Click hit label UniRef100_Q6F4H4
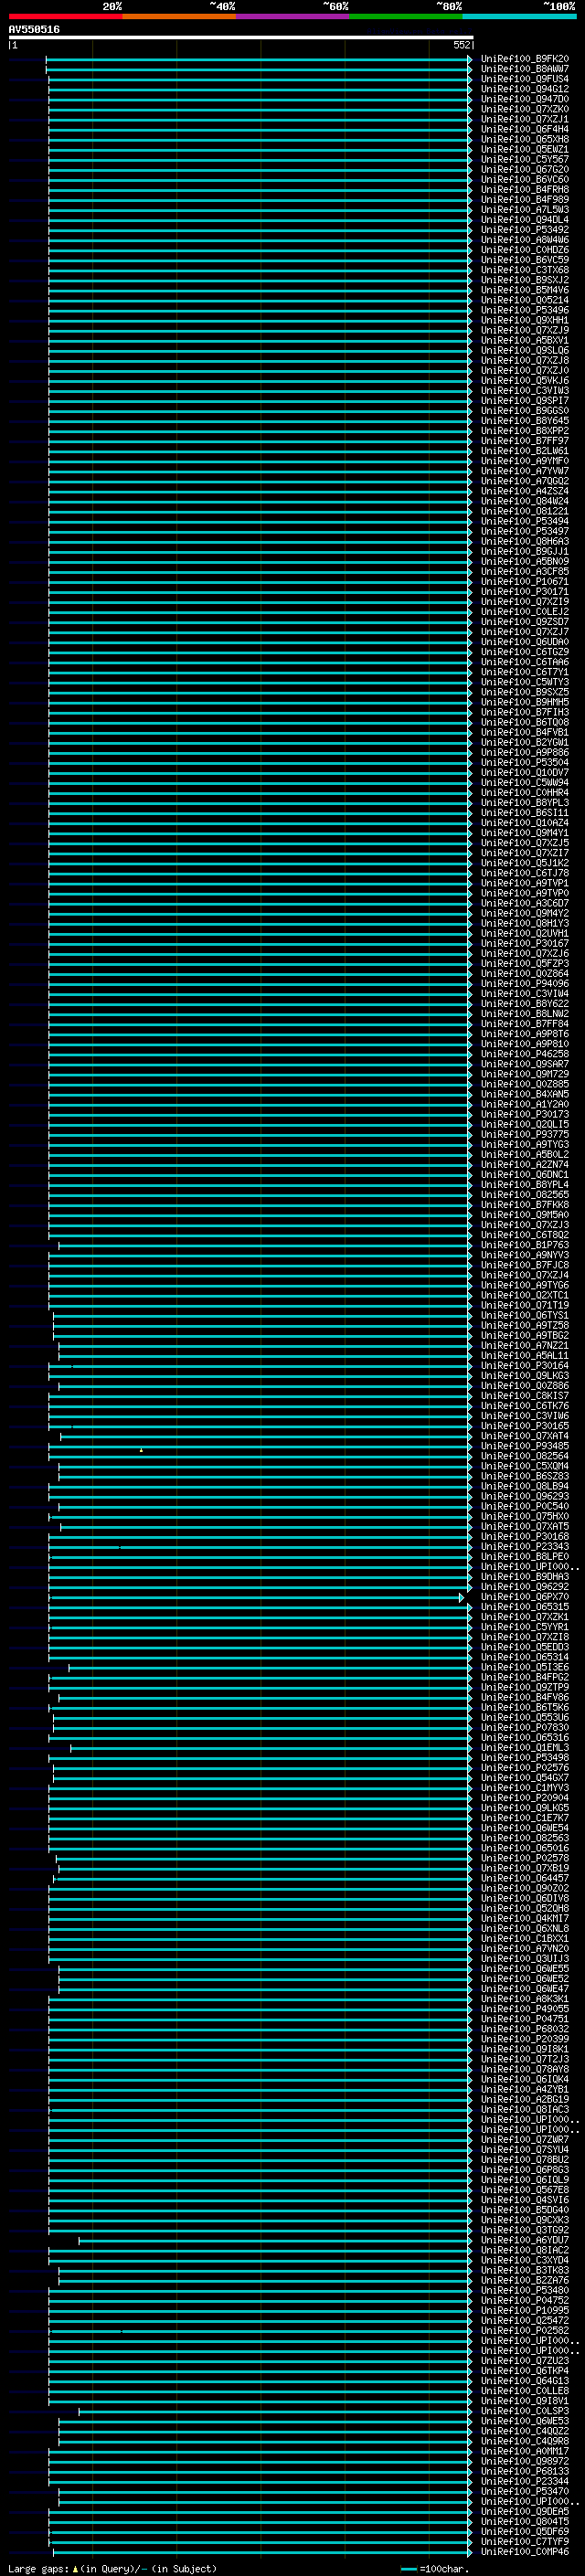This screenshot has width=585, height=2576. click(524, 129)
